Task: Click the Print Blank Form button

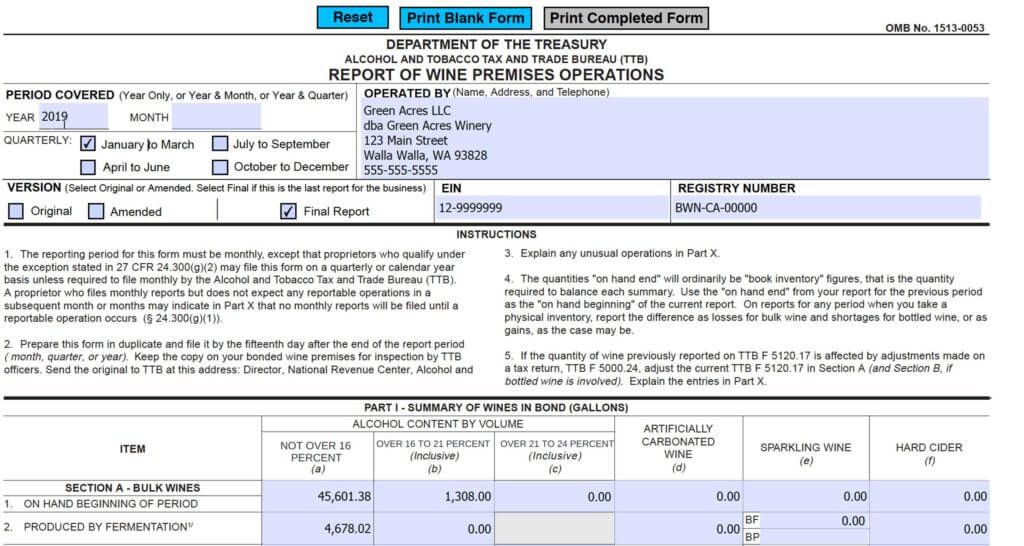Action: pos(466,18)
